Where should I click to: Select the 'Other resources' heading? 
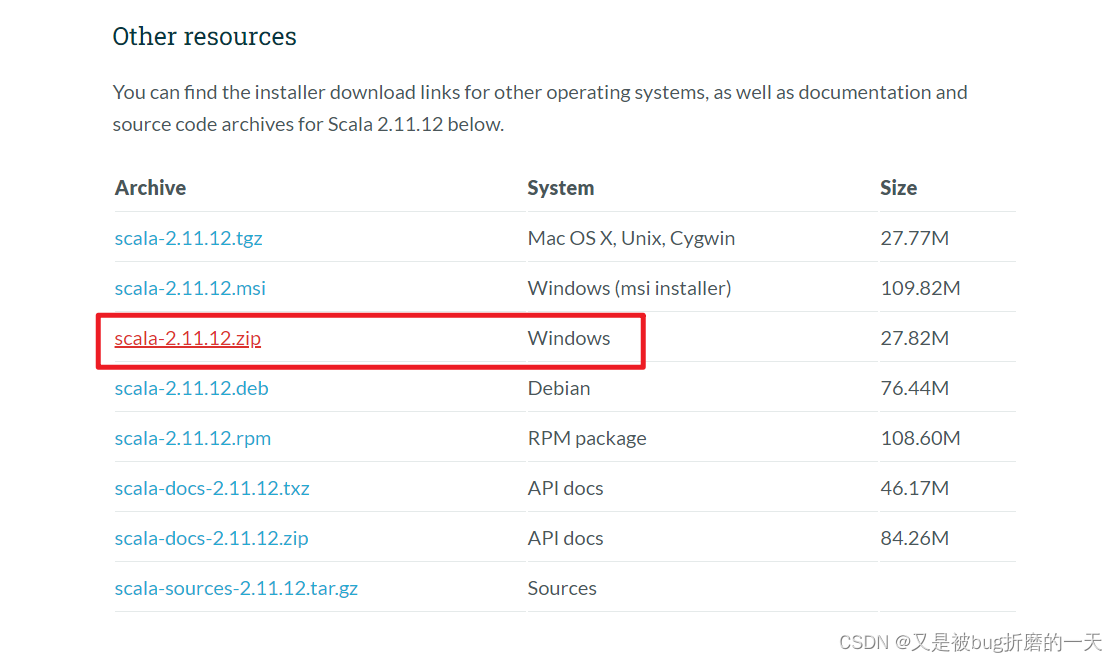click(x=205, y=36)
